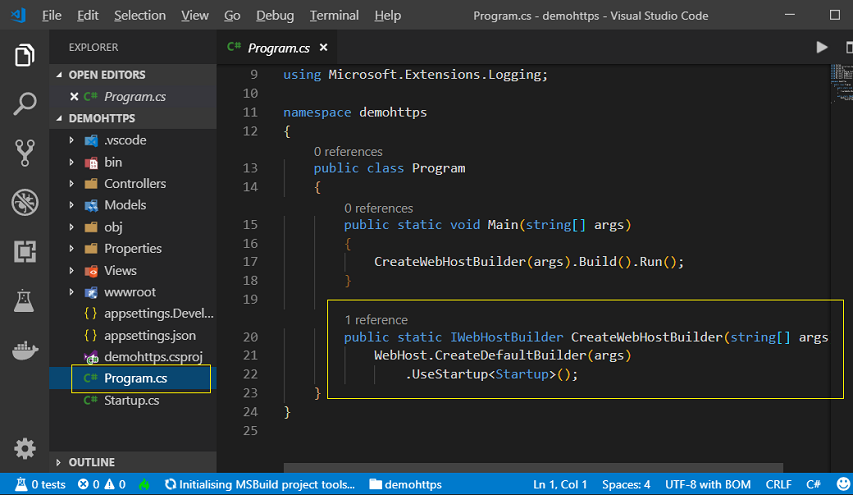Expand the Views folder
The width and height of the screenshot is (853, 495).
tap(71, 270)
